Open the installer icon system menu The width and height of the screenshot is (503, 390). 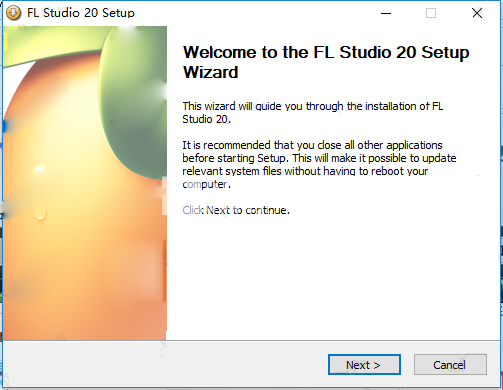[x=13, y=13]
